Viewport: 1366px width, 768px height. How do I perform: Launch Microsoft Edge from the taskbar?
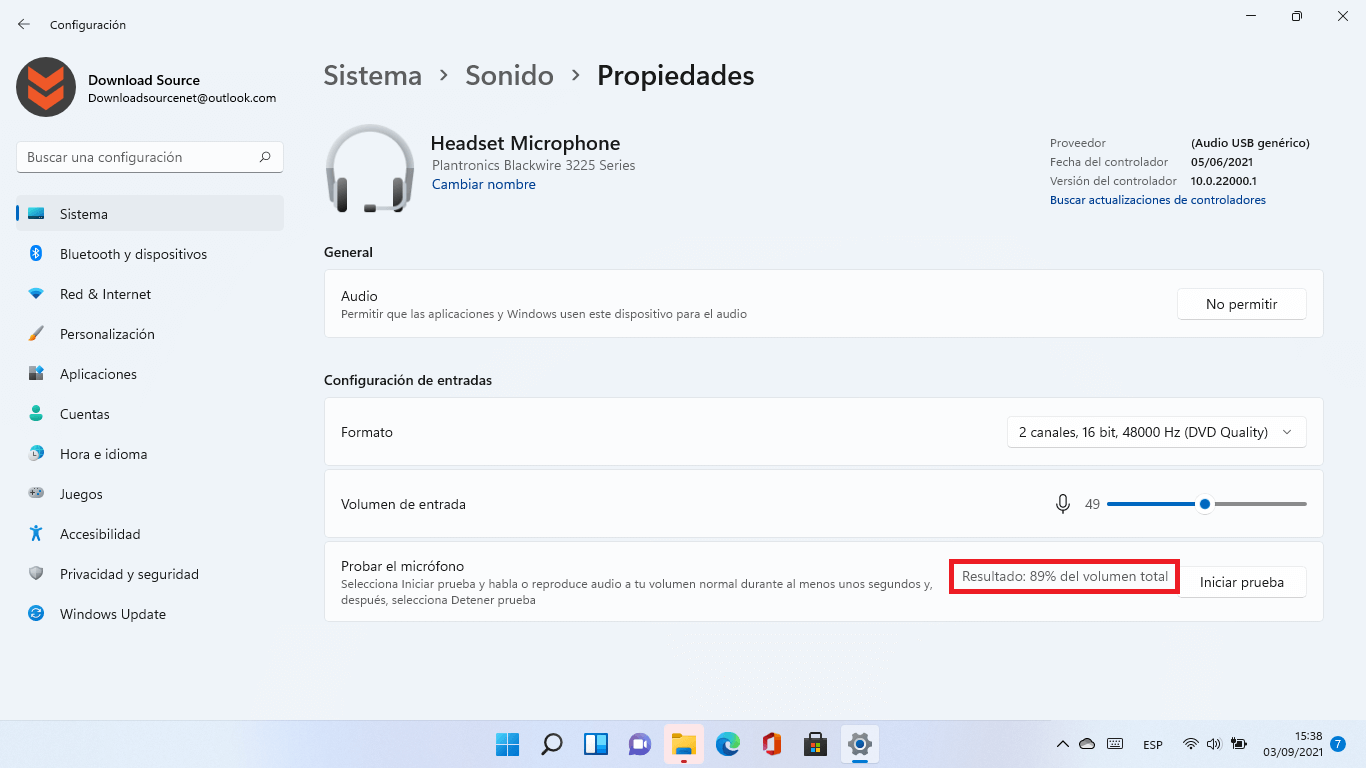pyautogui.click(x=728, y=744)
